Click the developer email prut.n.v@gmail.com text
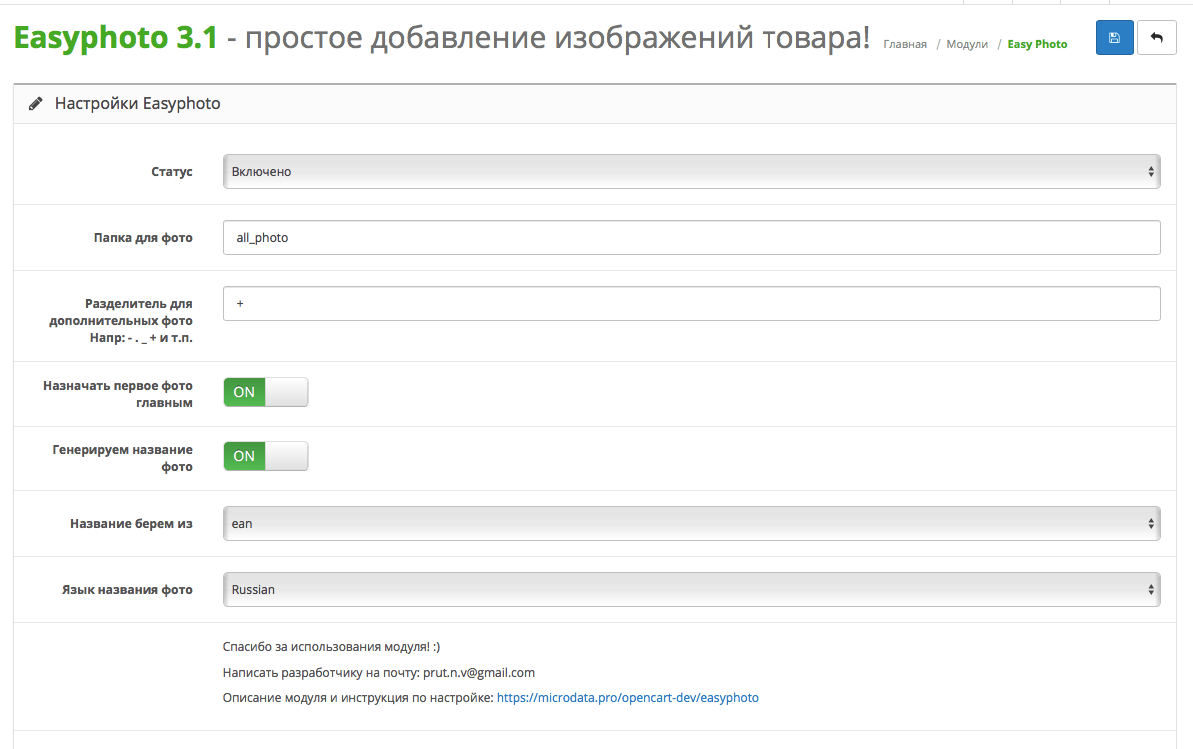Viewport: 1193px width, 749px height. tap(479, 673)
